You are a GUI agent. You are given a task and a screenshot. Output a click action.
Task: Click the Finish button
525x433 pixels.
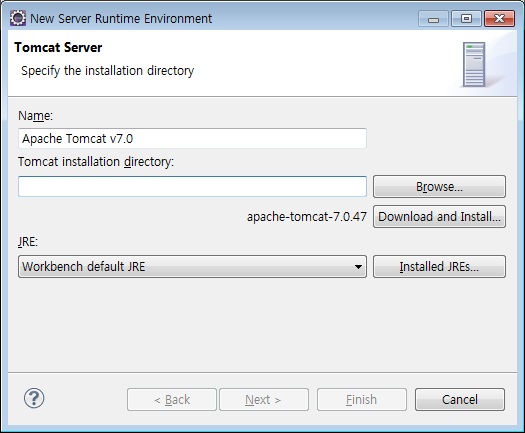[362, 400]
